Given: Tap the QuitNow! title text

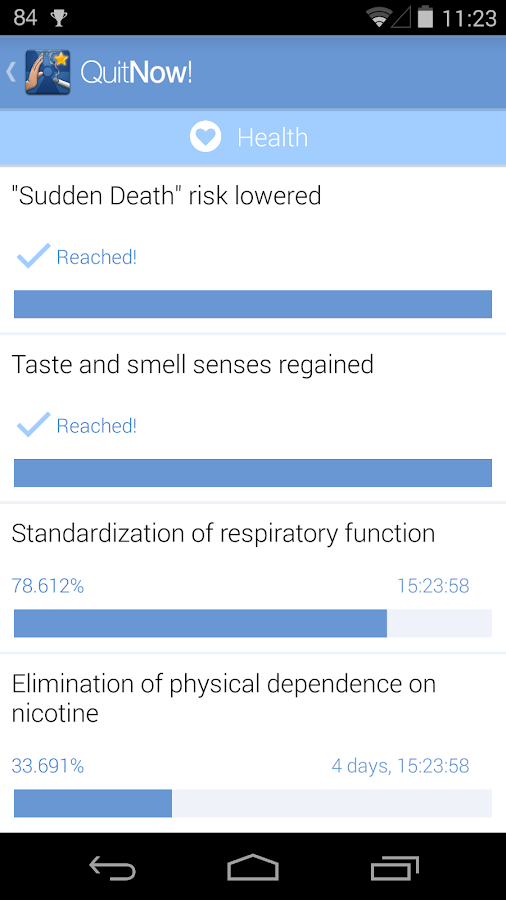Looking at the screenshot, I should [136, 72].
